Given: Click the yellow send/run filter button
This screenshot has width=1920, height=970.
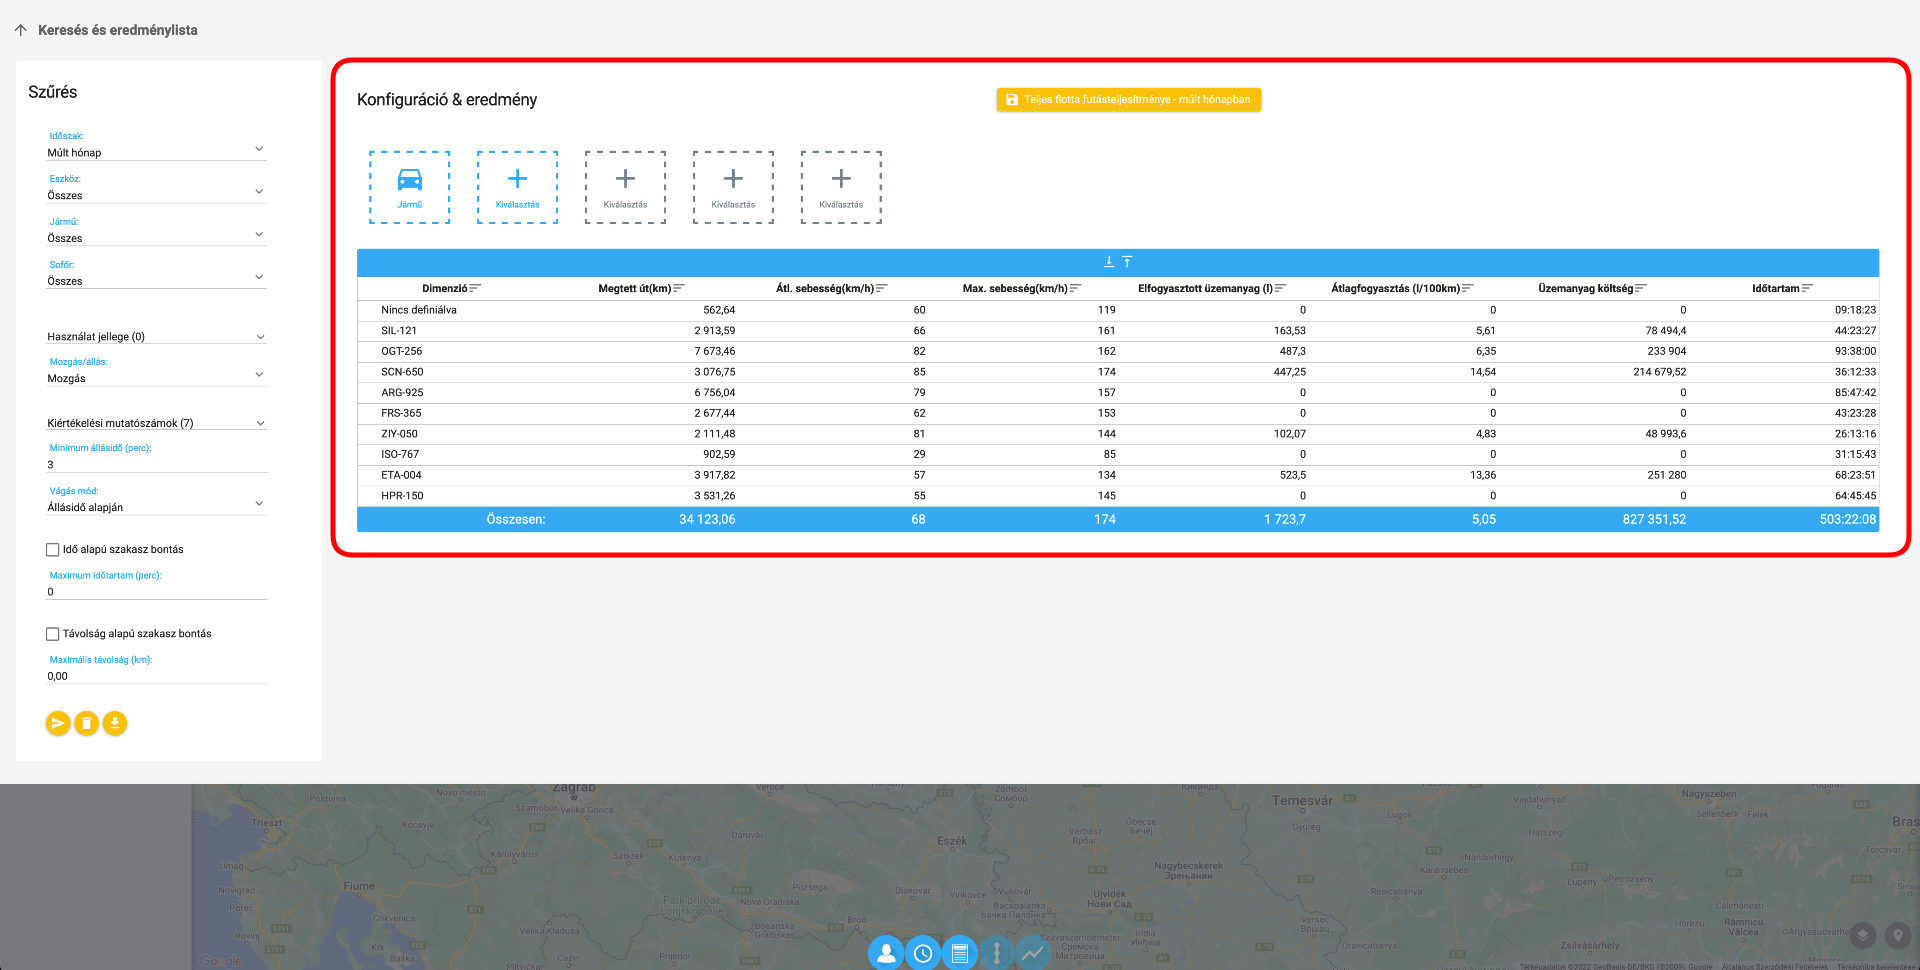Looking at the screenshot, I should [x=58, y=723].
